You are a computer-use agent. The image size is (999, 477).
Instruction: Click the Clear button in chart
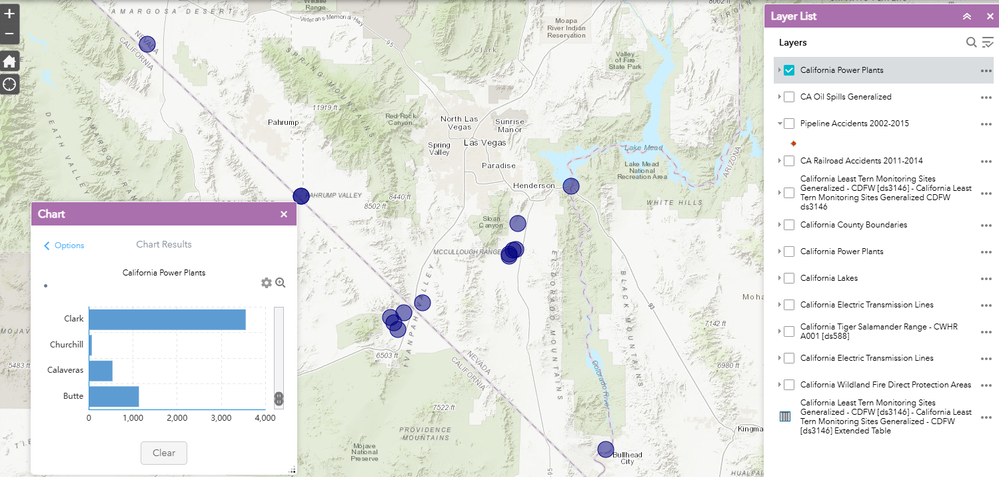[164, 453]
